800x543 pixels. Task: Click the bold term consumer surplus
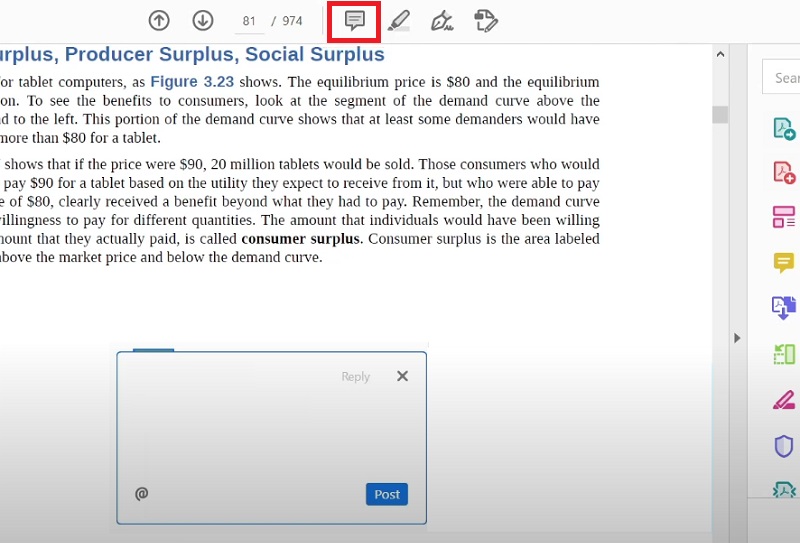click(301, 239)
